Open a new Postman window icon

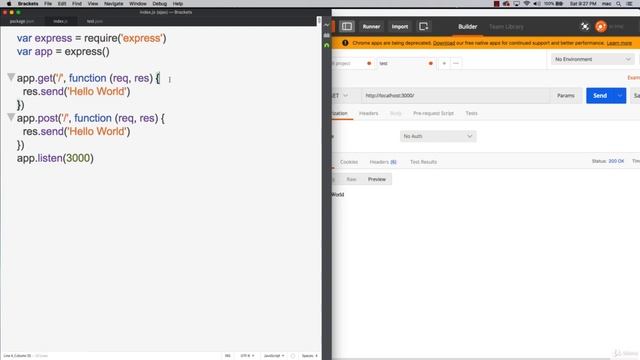(x=423, y=27)
